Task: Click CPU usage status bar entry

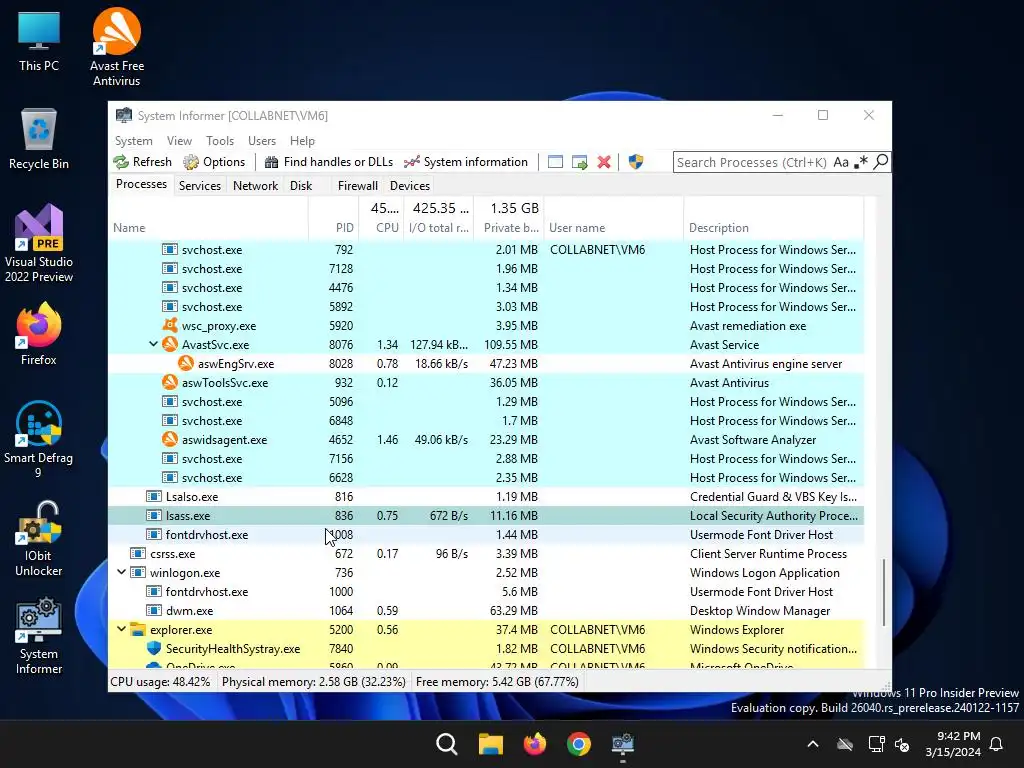Action: pyautogui.click(x=161, y=682)
